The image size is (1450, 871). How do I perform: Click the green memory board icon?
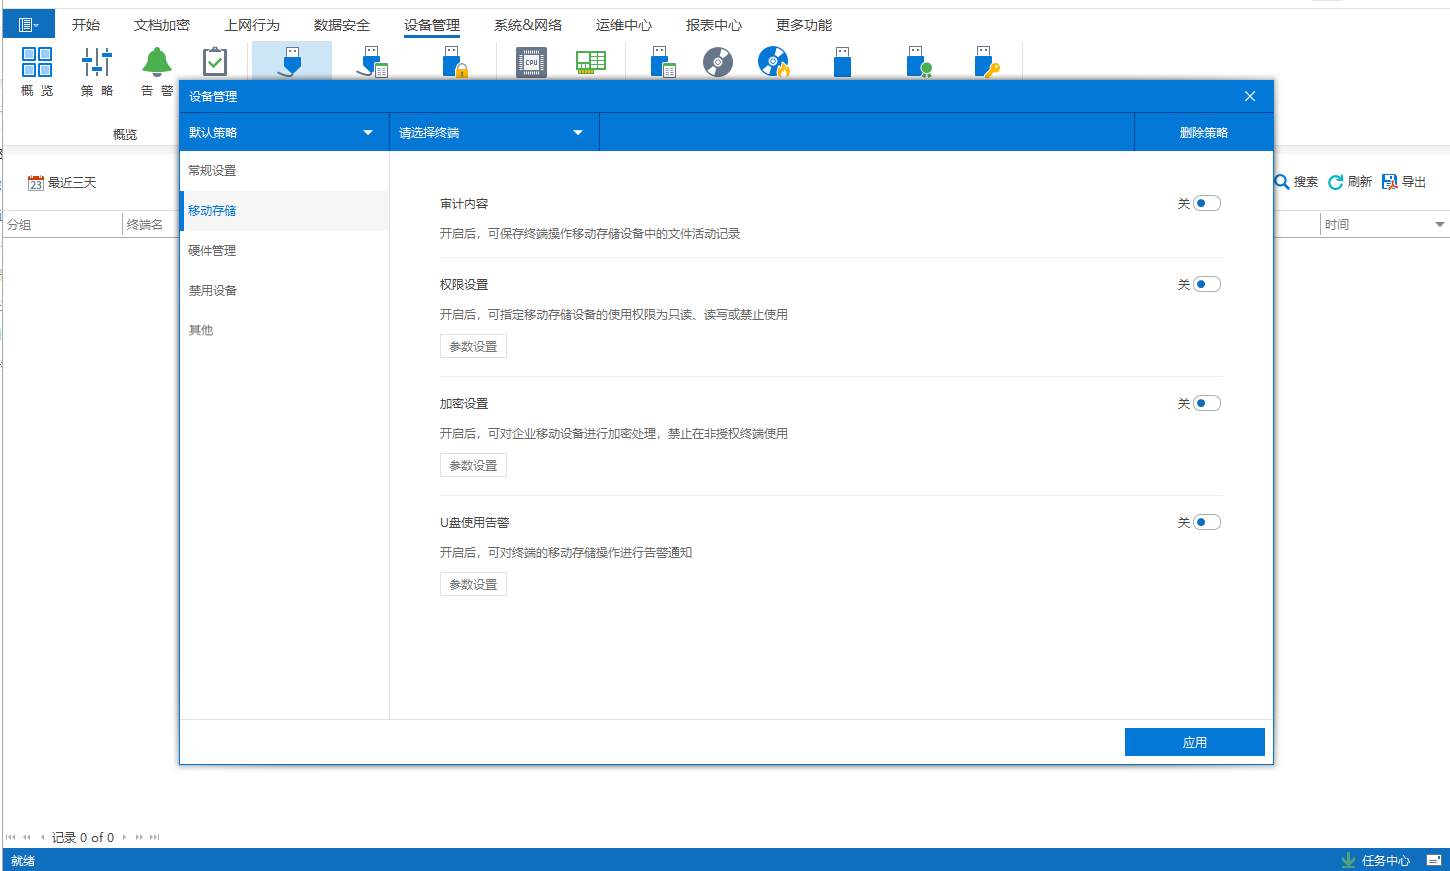(x=591, y=62)
